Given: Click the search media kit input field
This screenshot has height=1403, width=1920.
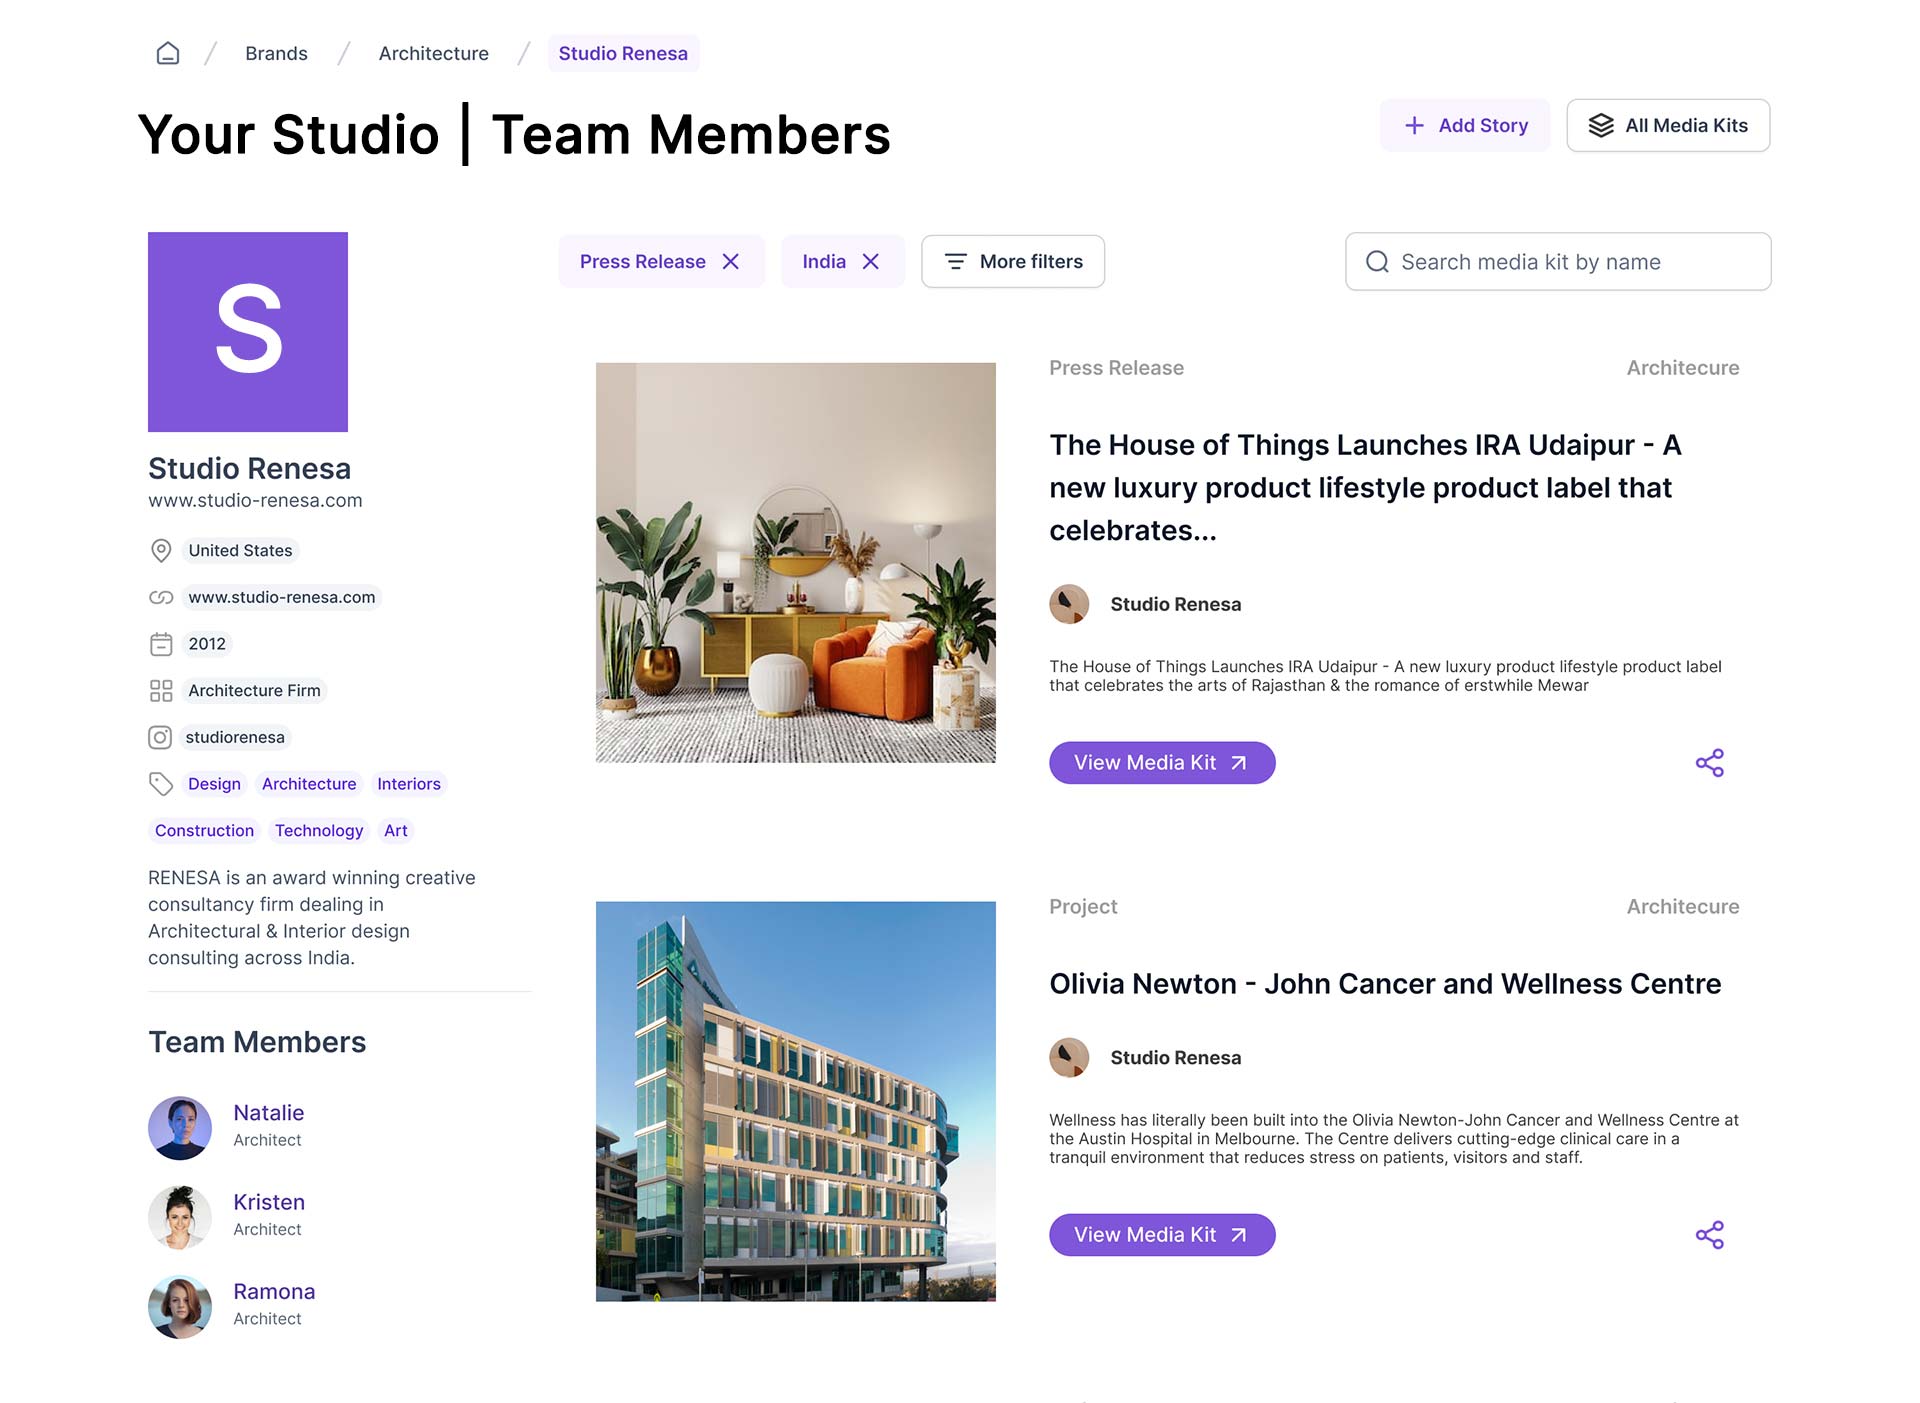Looking at the screenshot, I should point(1557,261).
